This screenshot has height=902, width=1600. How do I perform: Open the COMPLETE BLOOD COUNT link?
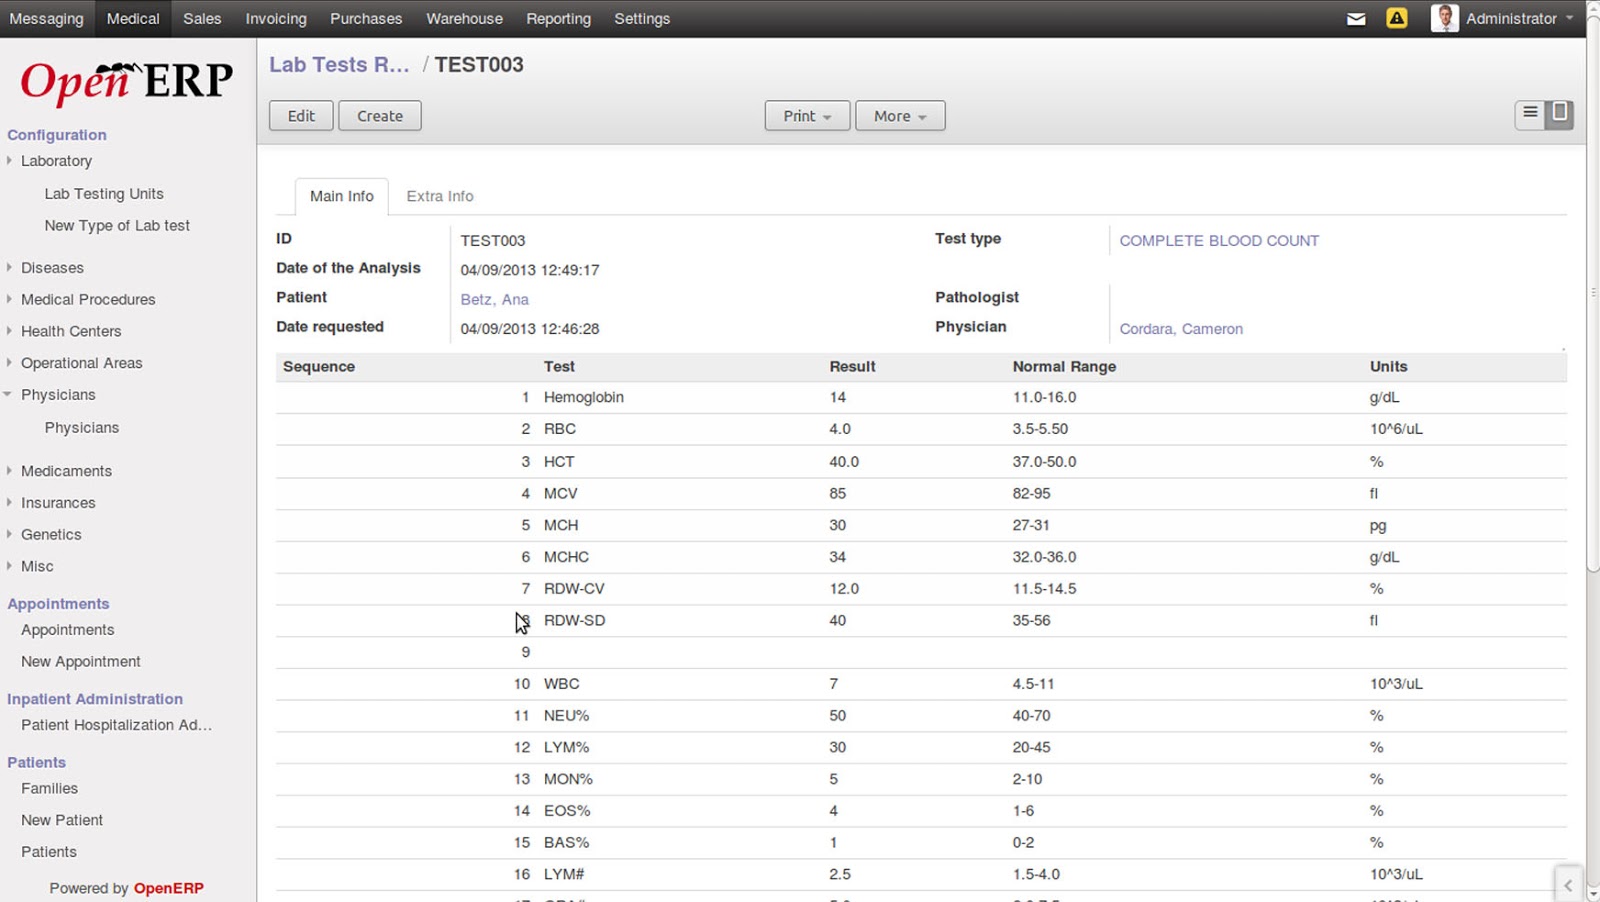(x=1218, y=241)
